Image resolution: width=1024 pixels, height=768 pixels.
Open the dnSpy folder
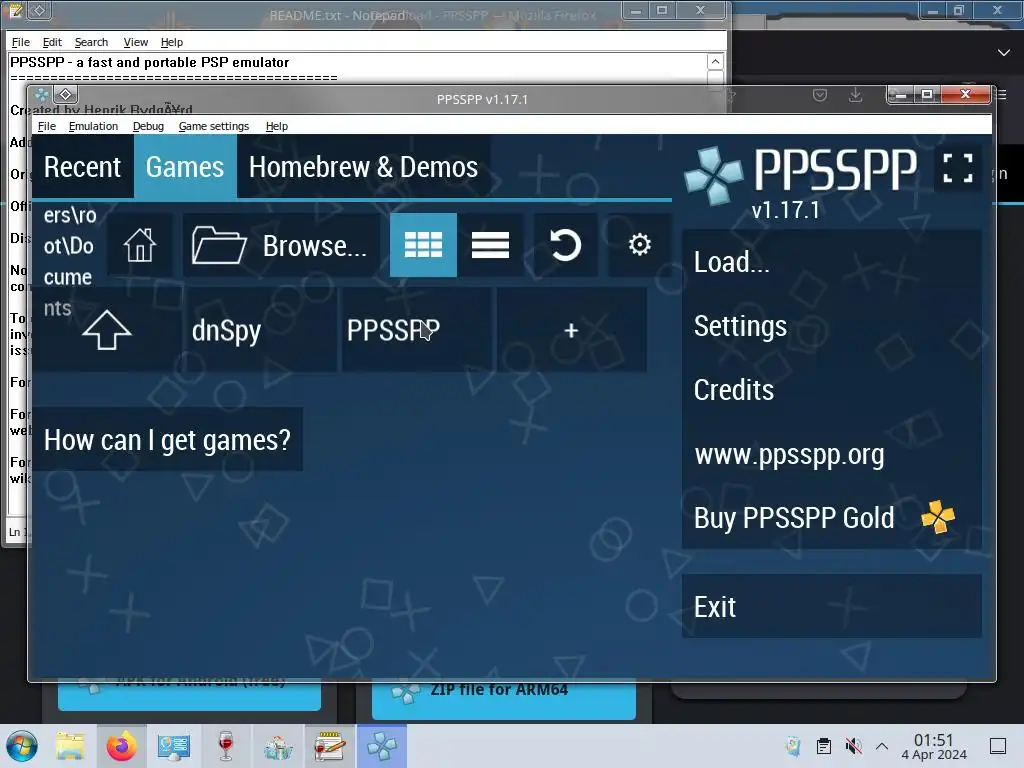coord(260,330)
